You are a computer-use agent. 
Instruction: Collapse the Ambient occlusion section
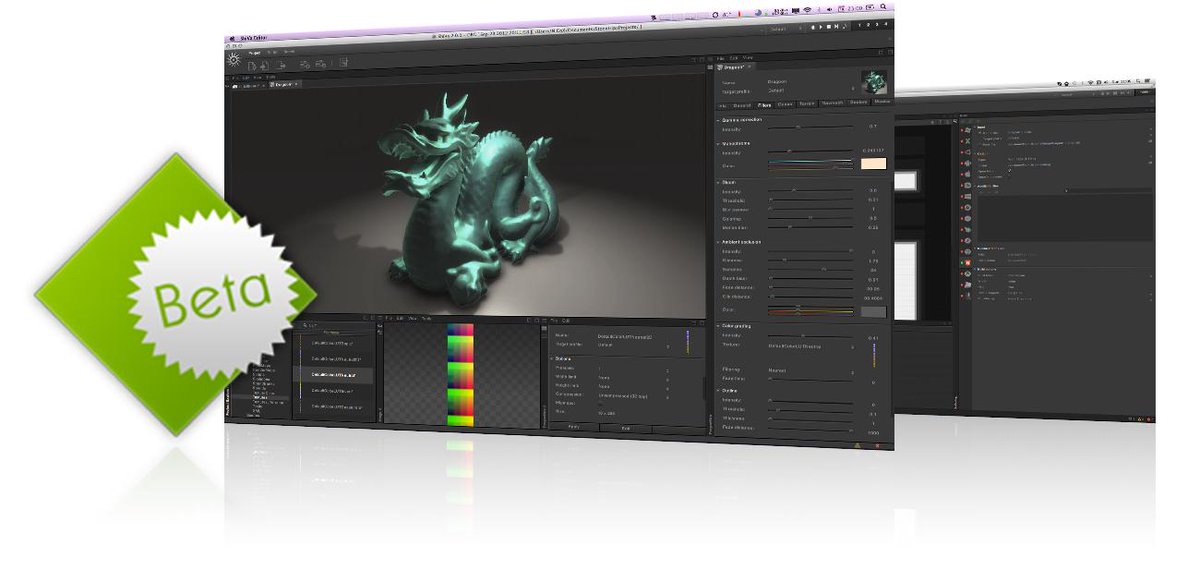718,242
